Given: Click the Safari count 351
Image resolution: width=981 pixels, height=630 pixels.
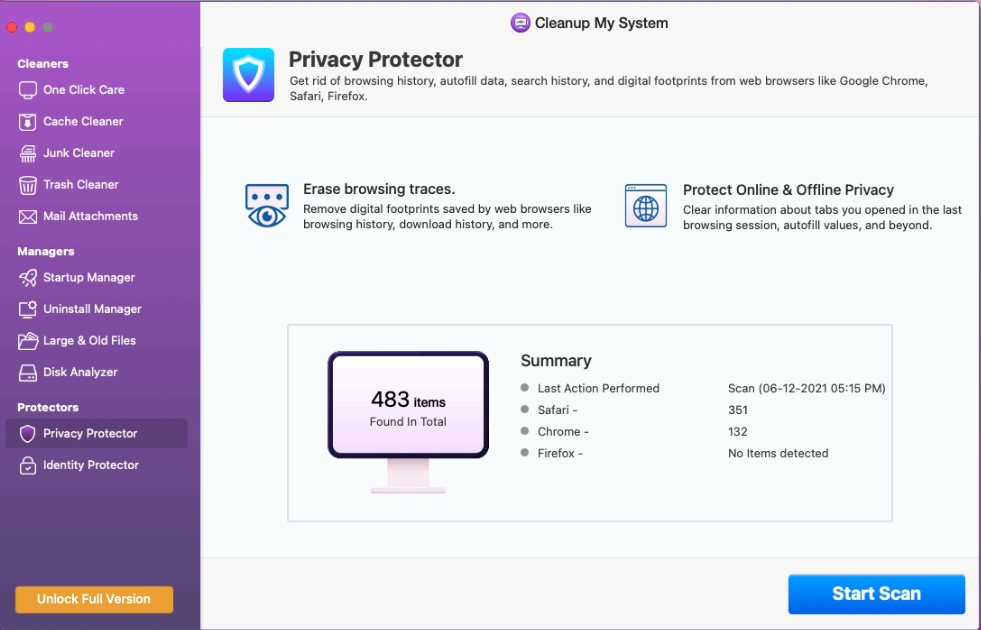Looking at the screenshot, I should click(x=738, y=410).
